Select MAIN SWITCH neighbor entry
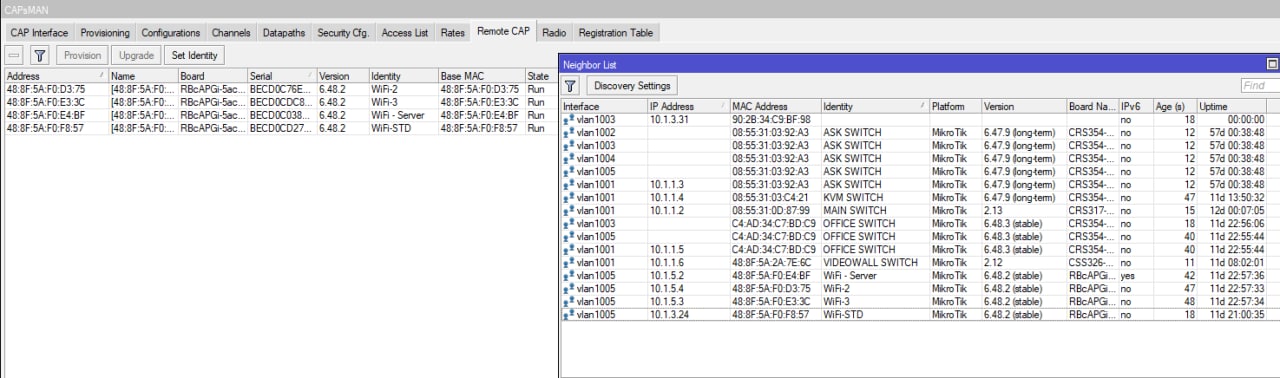The height and width of the screenshot is (378, 1280). (x=920, y=211)
